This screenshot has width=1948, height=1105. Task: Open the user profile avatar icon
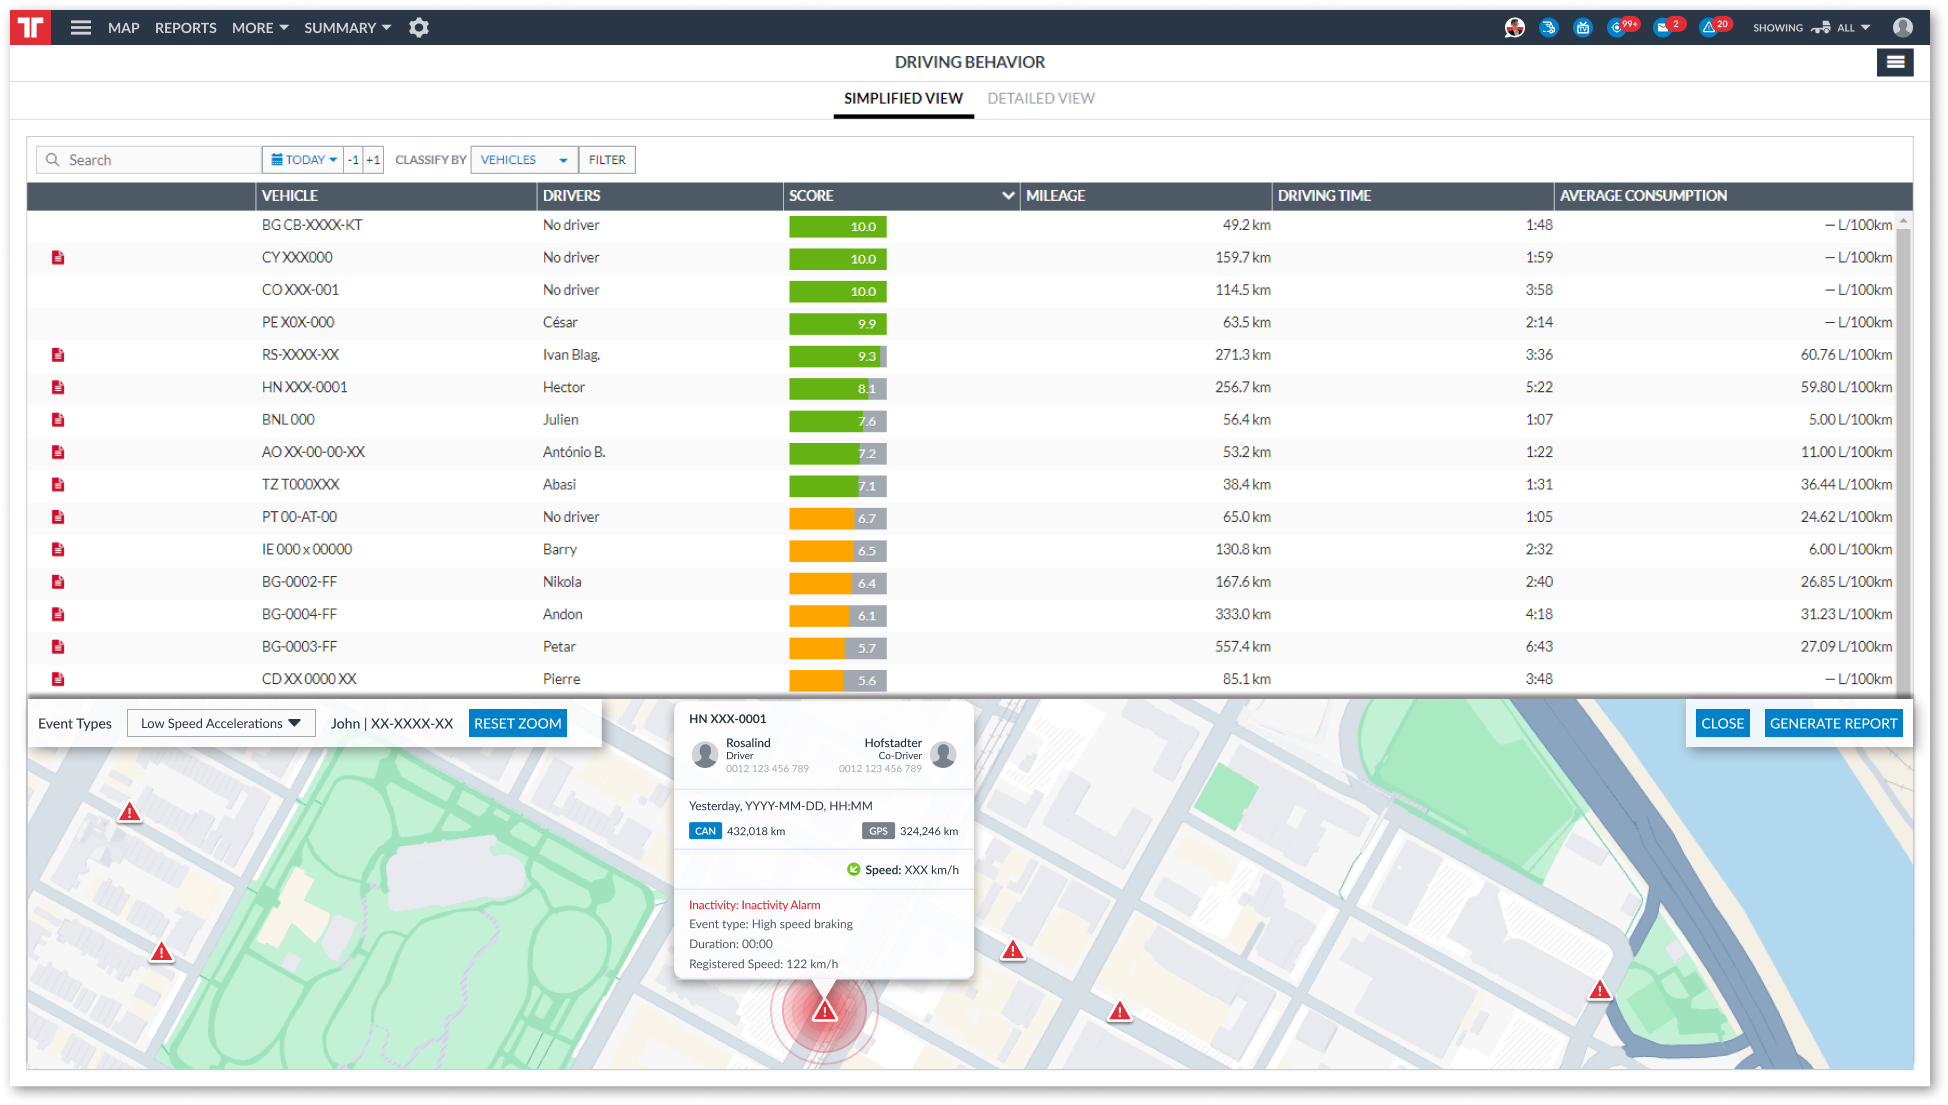(x=1902, y=28)
